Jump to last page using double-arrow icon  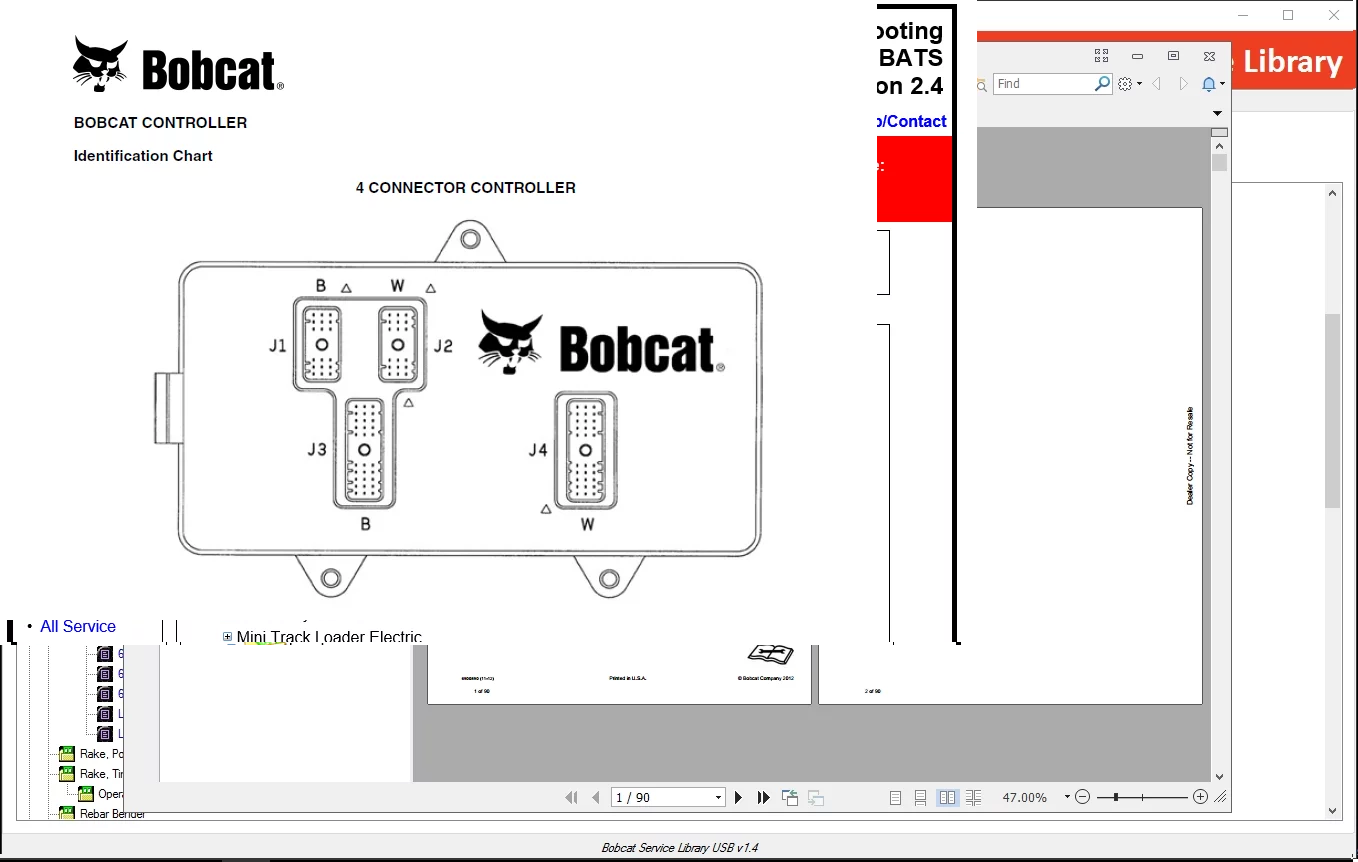tap(763, 797)
